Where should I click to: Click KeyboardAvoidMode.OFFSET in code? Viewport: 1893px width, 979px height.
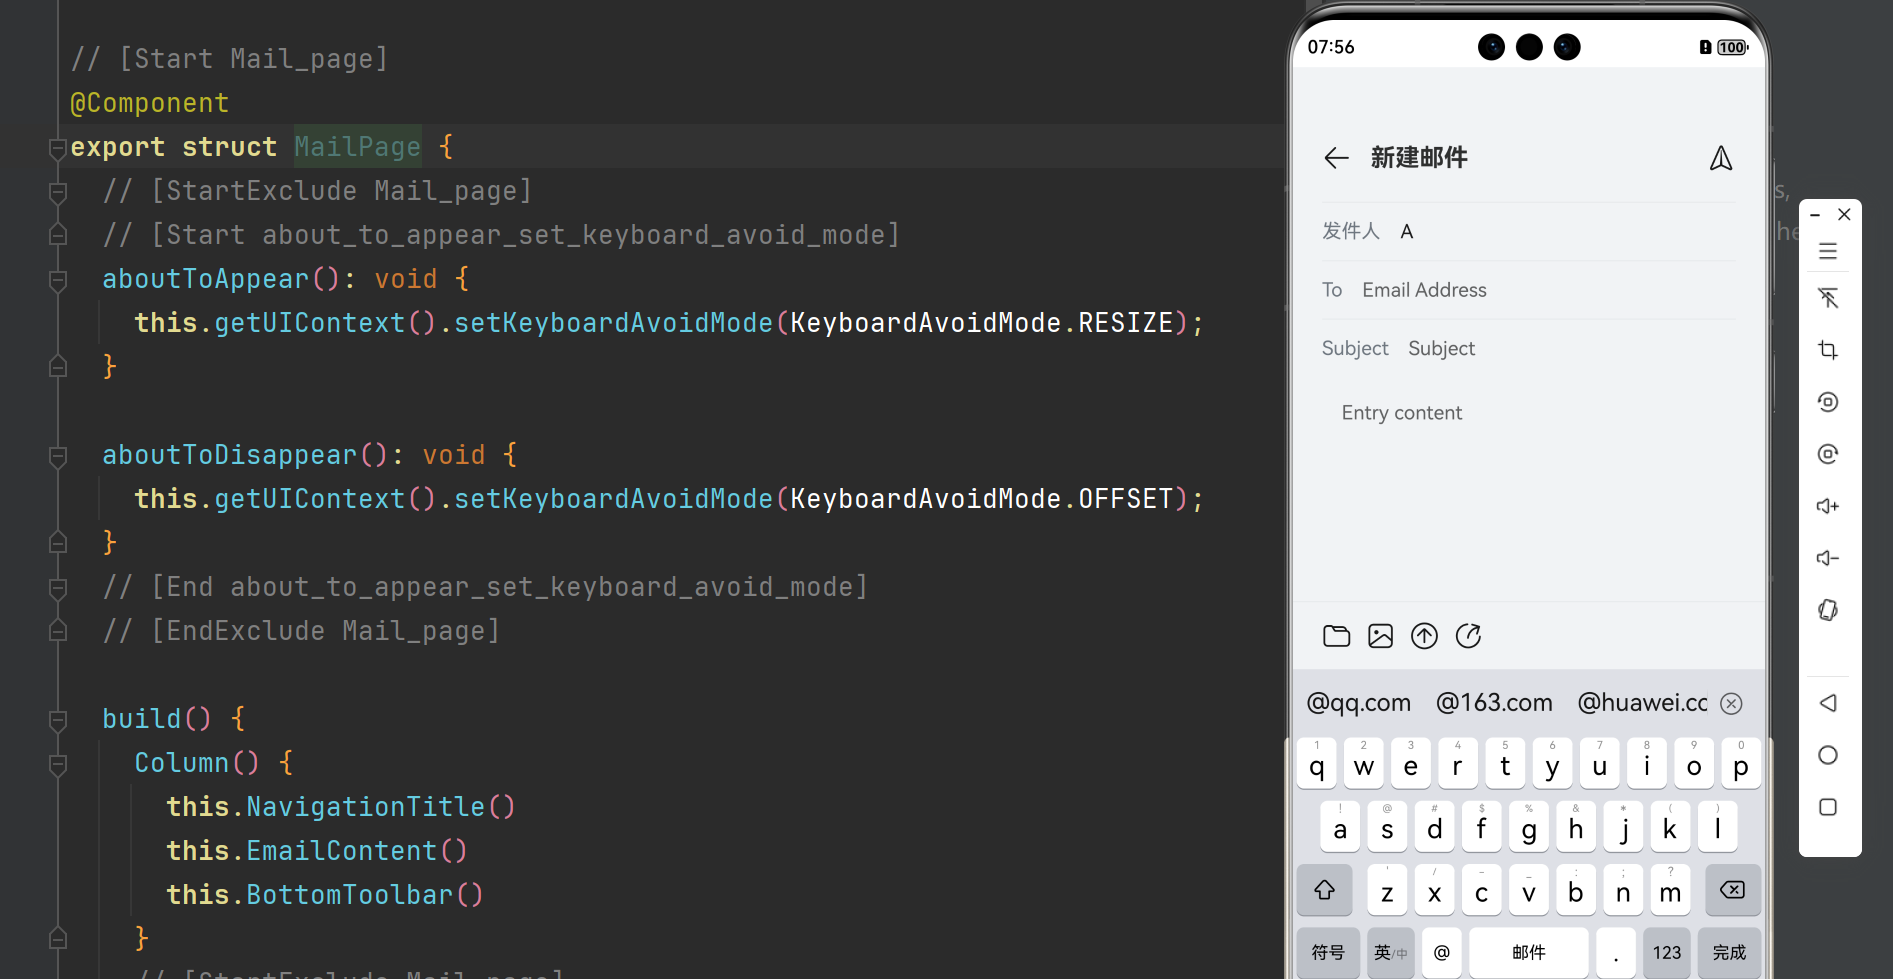click(x=982, y=499)
